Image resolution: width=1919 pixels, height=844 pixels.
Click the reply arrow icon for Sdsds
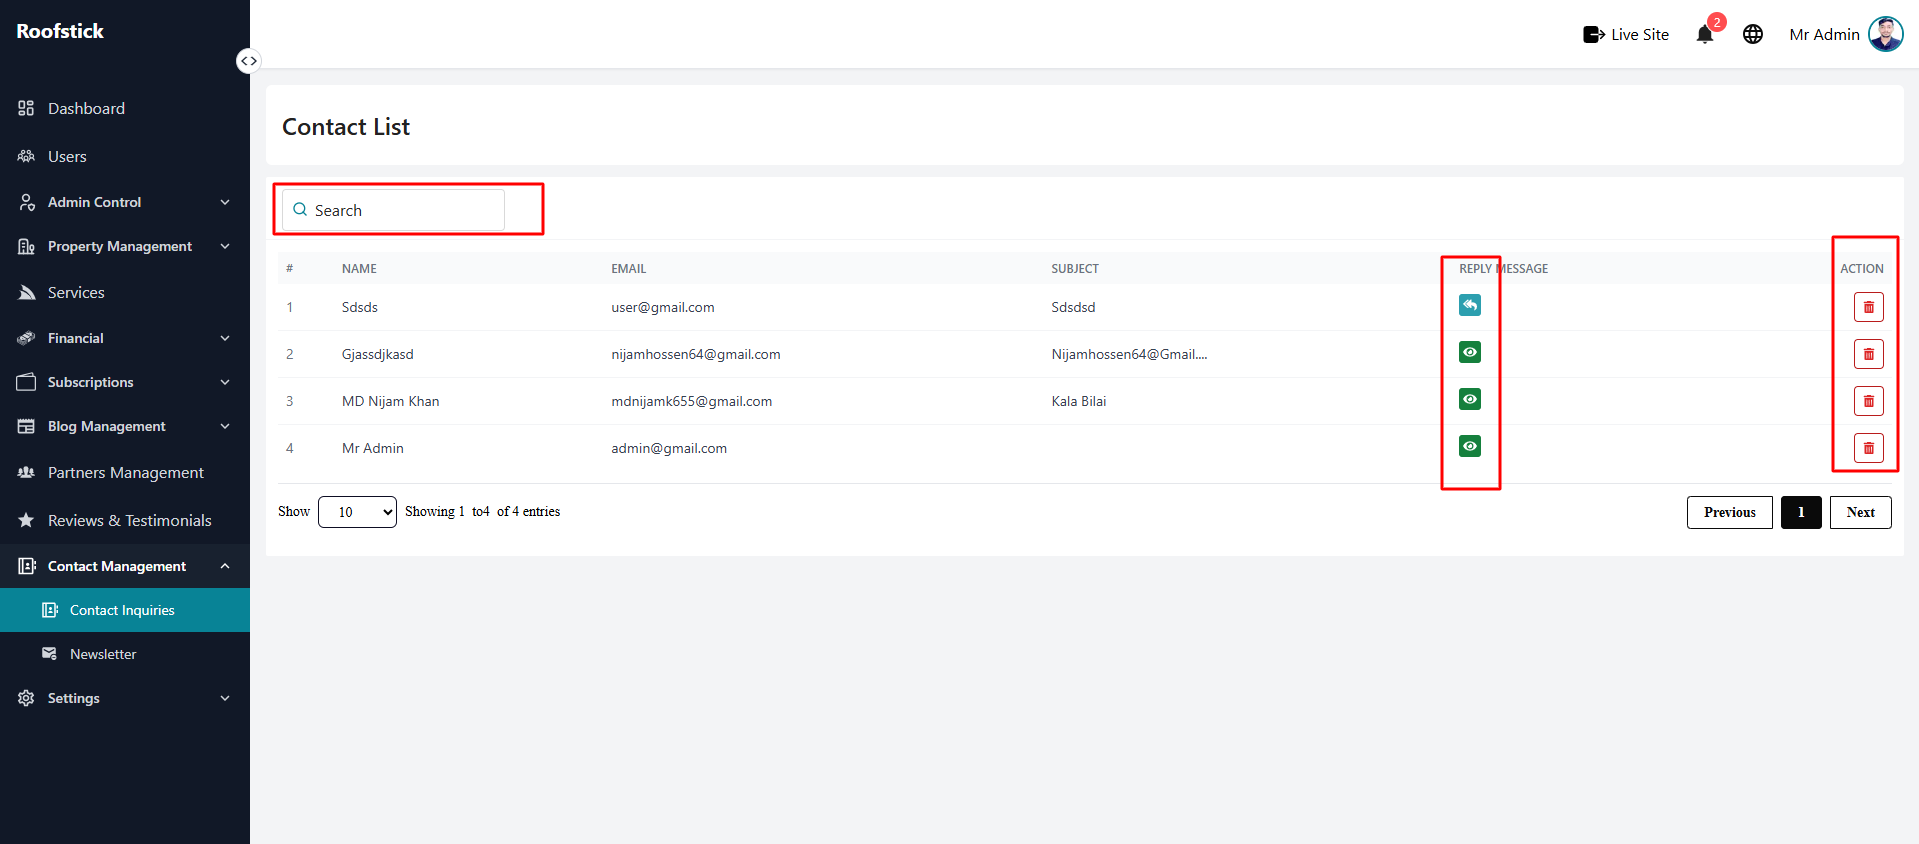[x=1470, y=305]
